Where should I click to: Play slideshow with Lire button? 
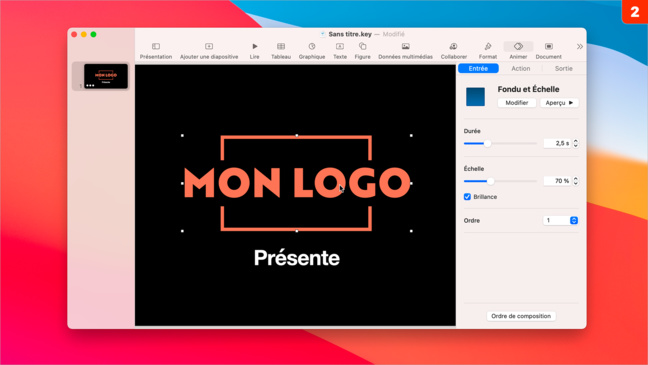tap(255, 46)
